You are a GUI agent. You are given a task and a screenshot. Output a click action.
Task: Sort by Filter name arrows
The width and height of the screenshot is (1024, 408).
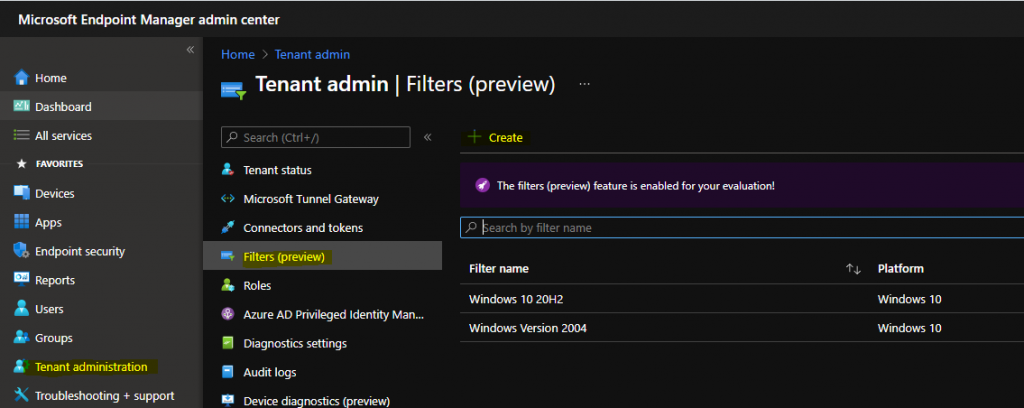(x=853, y=269)
